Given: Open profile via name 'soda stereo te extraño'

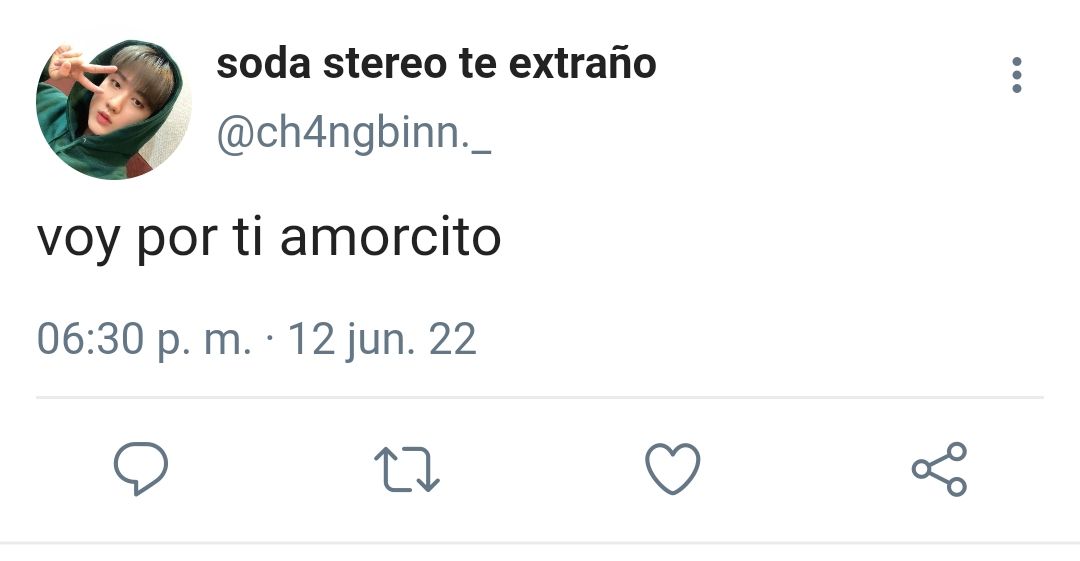Looking at the screenshot, I should point(436,63).
